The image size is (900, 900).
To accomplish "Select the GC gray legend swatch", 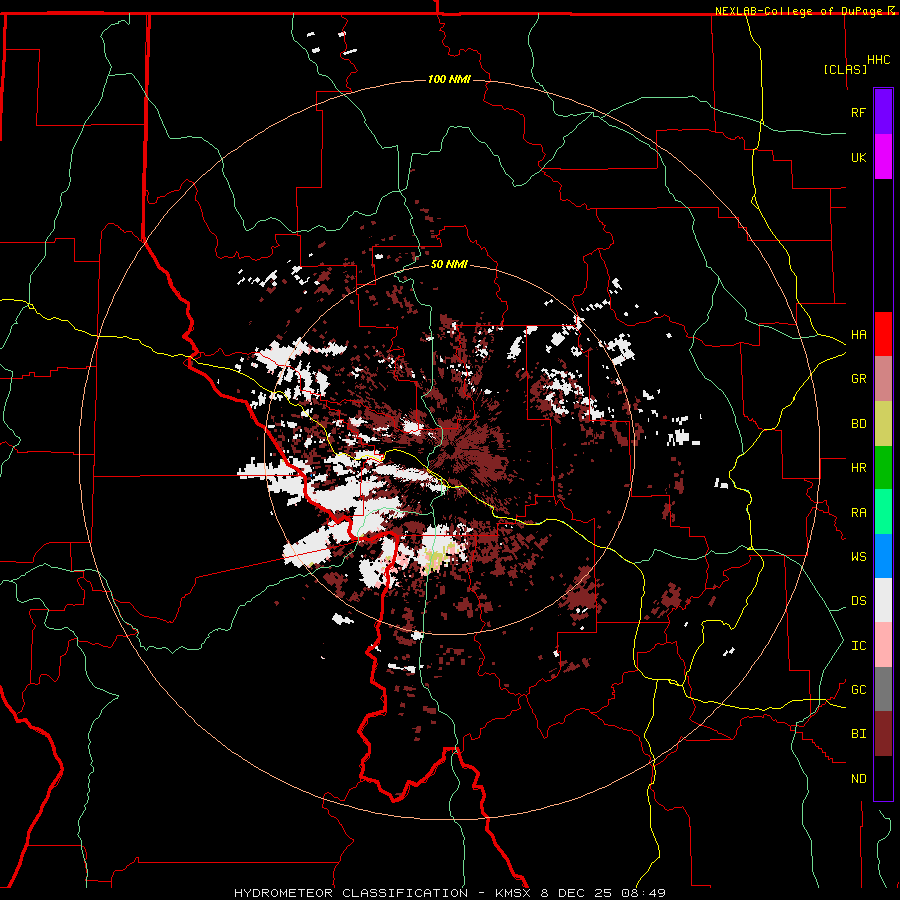I will tap(883, 689).
